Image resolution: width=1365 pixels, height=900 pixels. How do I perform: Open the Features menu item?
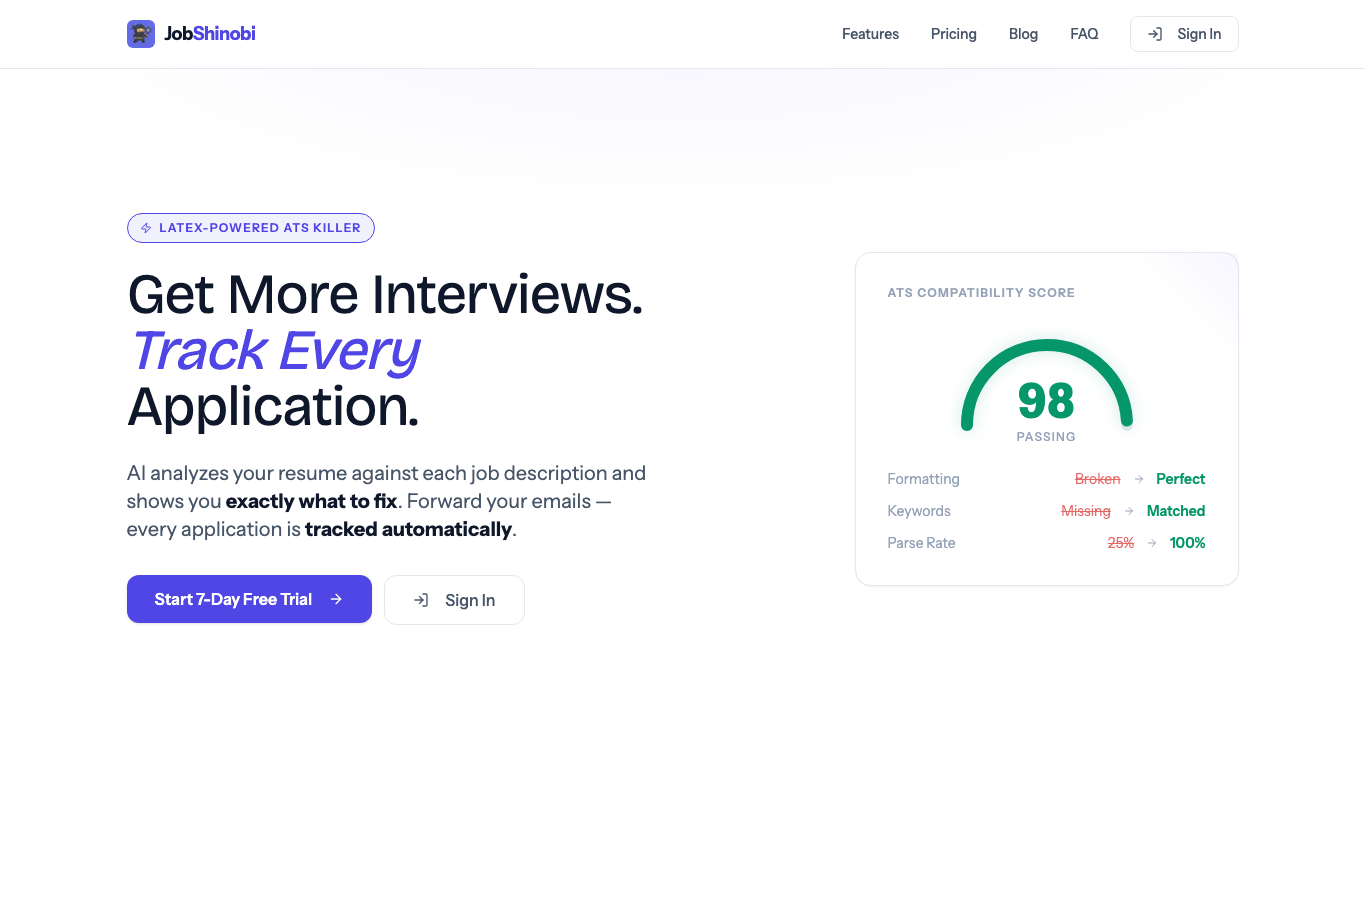tap(870, 34)
